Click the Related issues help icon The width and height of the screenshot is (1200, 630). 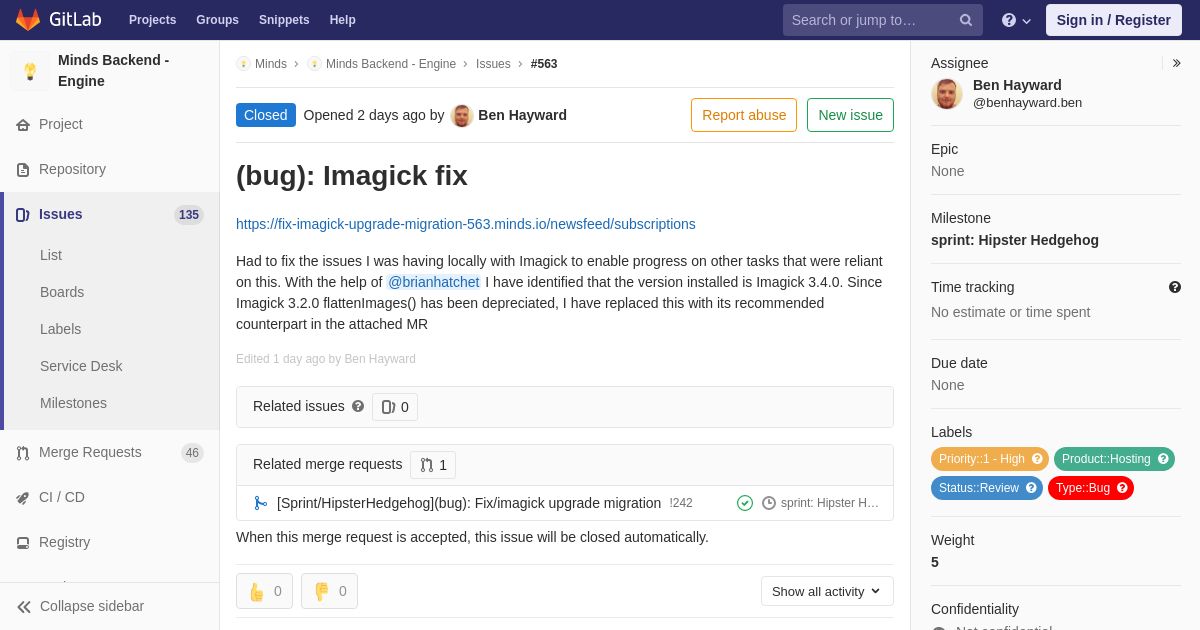click(x=358, y=406)
